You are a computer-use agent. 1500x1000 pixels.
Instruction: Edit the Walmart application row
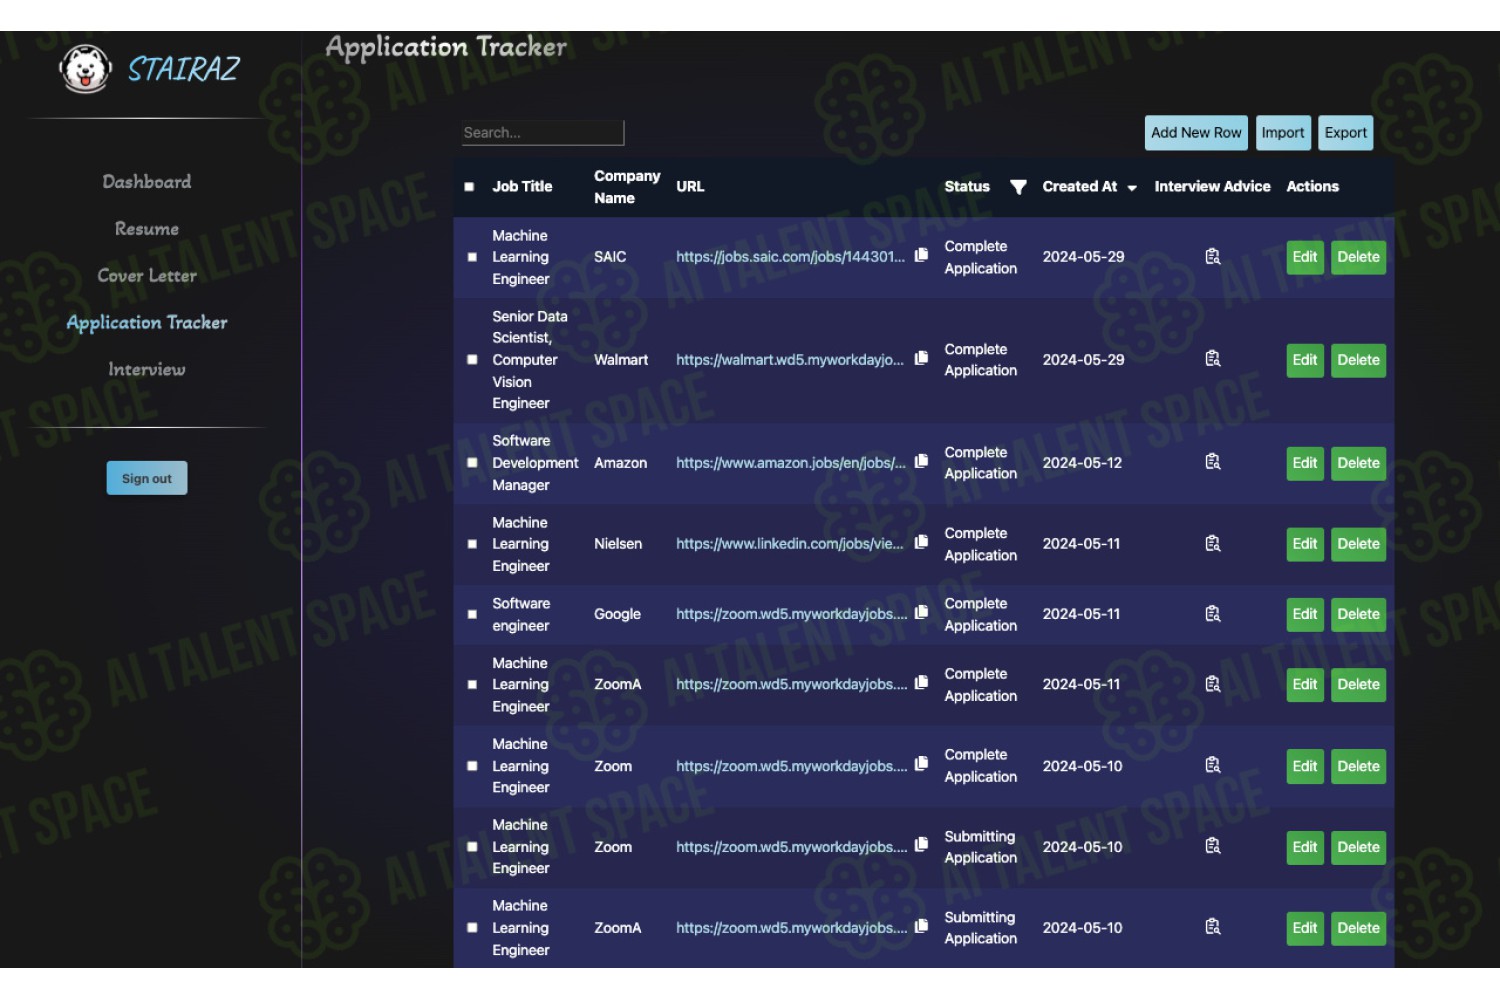(1305, 360)
